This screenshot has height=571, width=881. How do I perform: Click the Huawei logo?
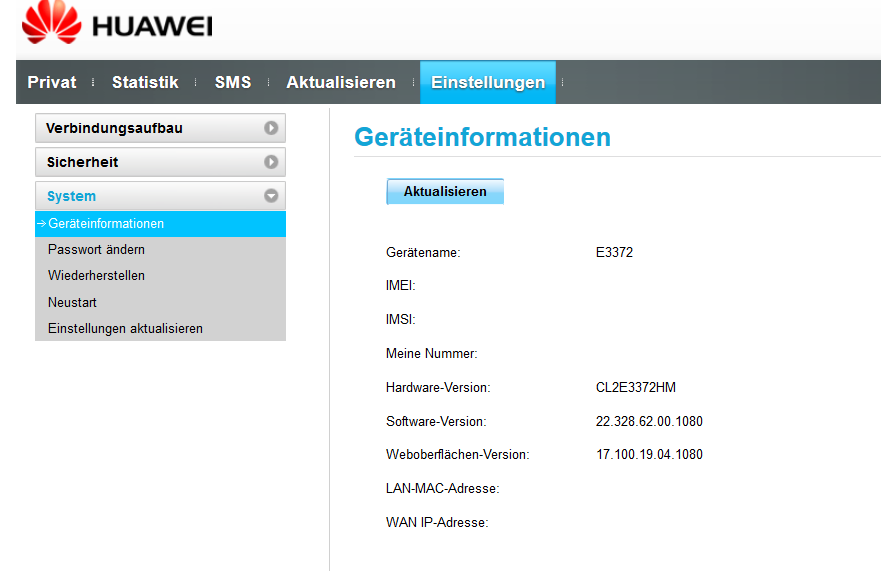click(117, 23)
